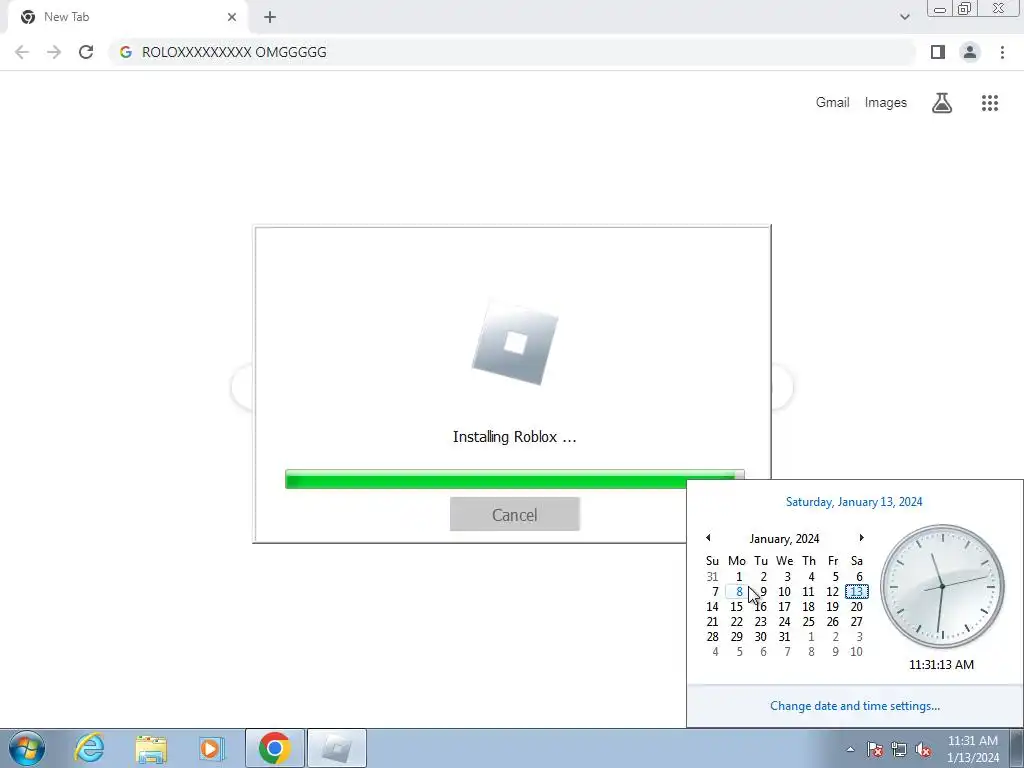Image resolution: width=1024 pixels, height=768 pixels.
Task: Click Saturday, January 13, 2024 date link
Action: tap(854, 502)
